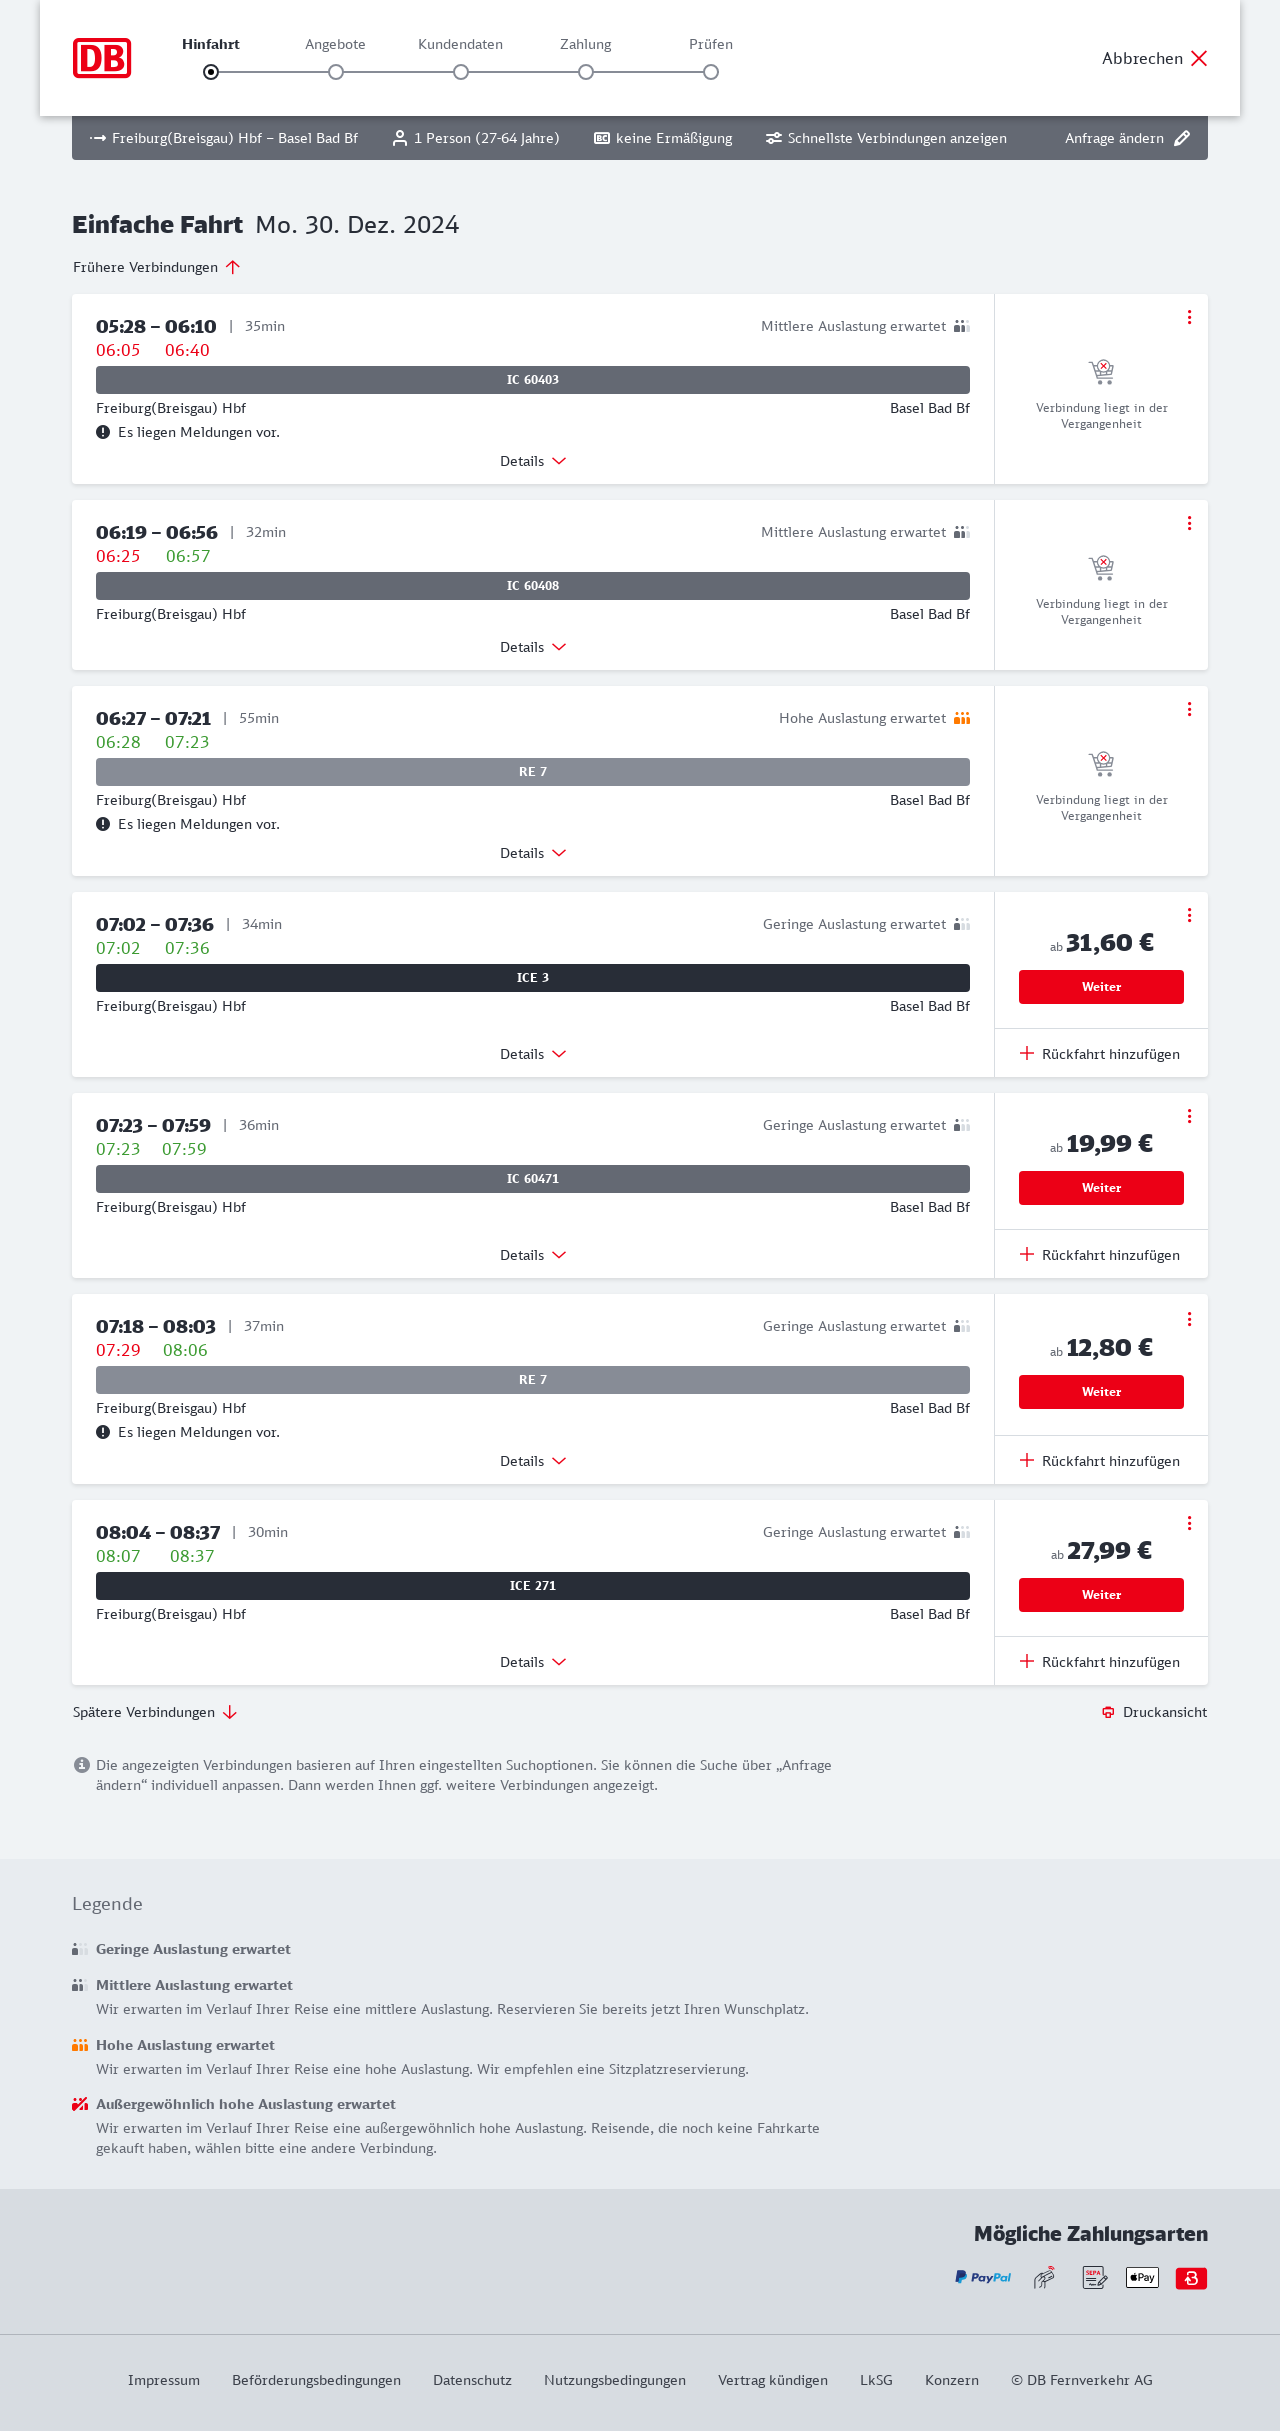The width and height of the screenshot is (1280, 2431).
Task: Click the PayPal payment icon
Action: tap(982, 2277)
